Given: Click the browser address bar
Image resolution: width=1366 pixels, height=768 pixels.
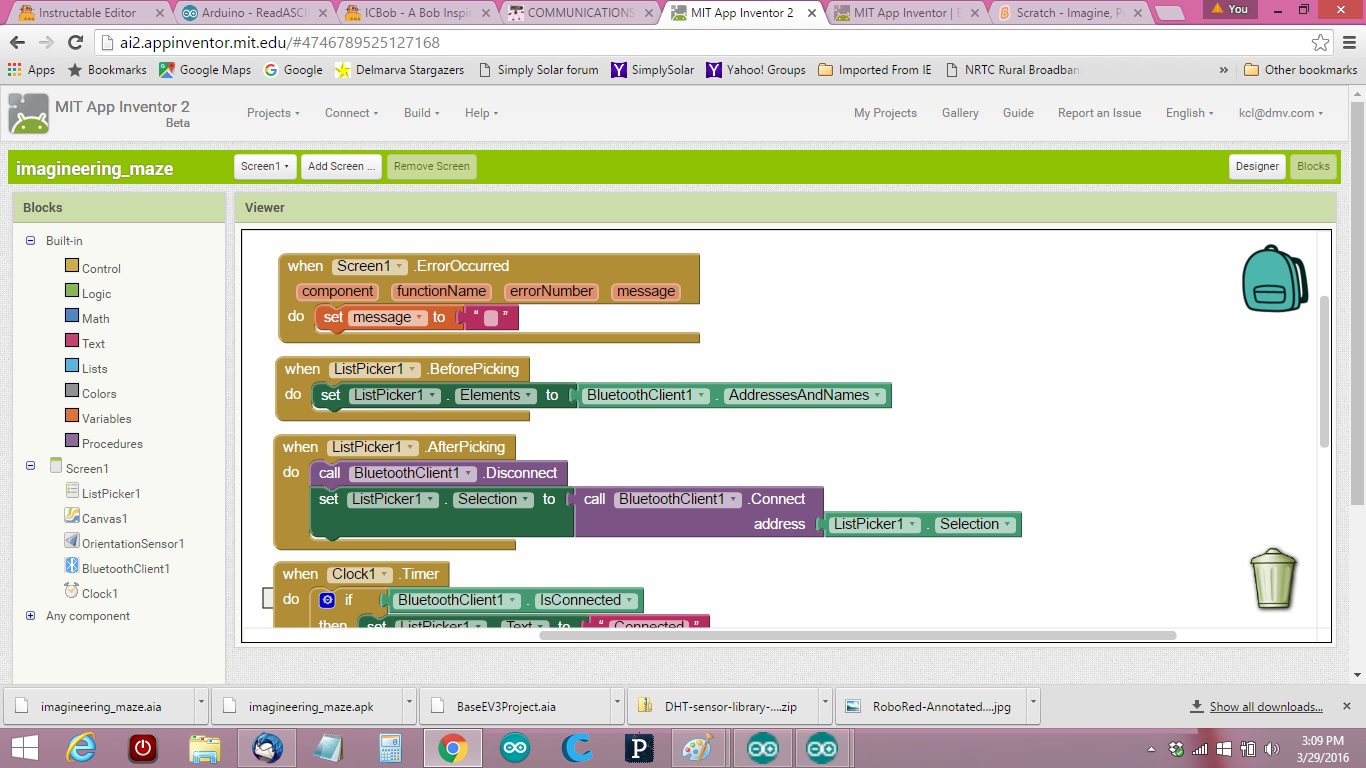Looking at the screenshot, I should tap(700, 43).
